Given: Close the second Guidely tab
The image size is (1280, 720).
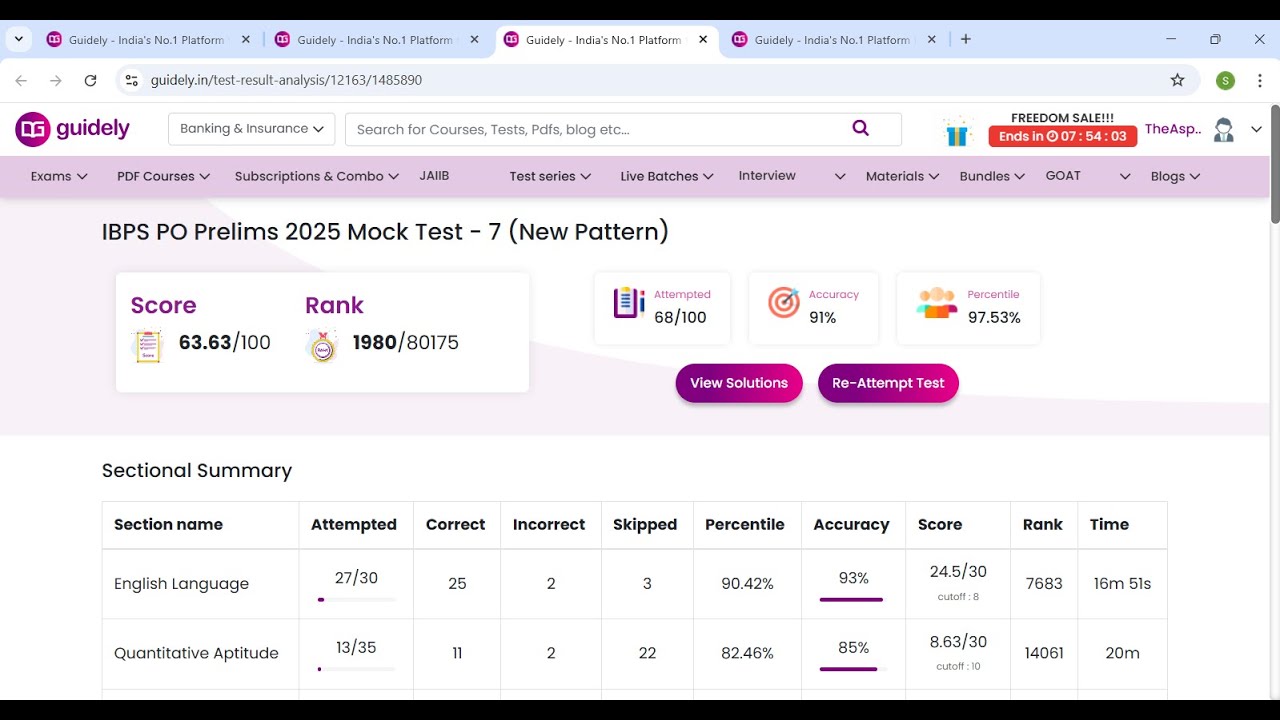Looking at the screenshot, I should (475, 40).
